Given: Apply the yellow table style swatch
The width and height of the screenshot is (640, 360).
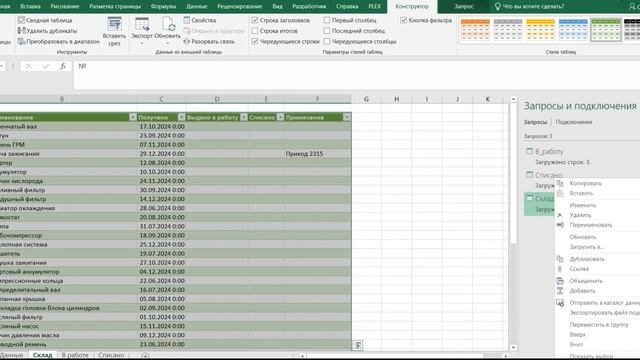Looking at the screenshot, I should (540, 29).
